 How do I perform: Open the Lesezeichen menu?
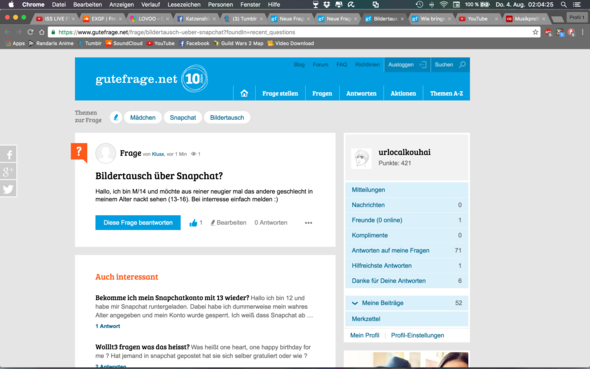pos(184,5)
